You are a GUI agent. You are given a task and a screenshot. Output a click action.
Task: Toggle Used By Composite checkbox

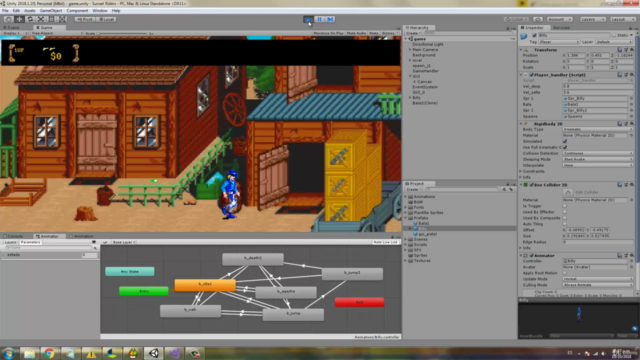565,218
